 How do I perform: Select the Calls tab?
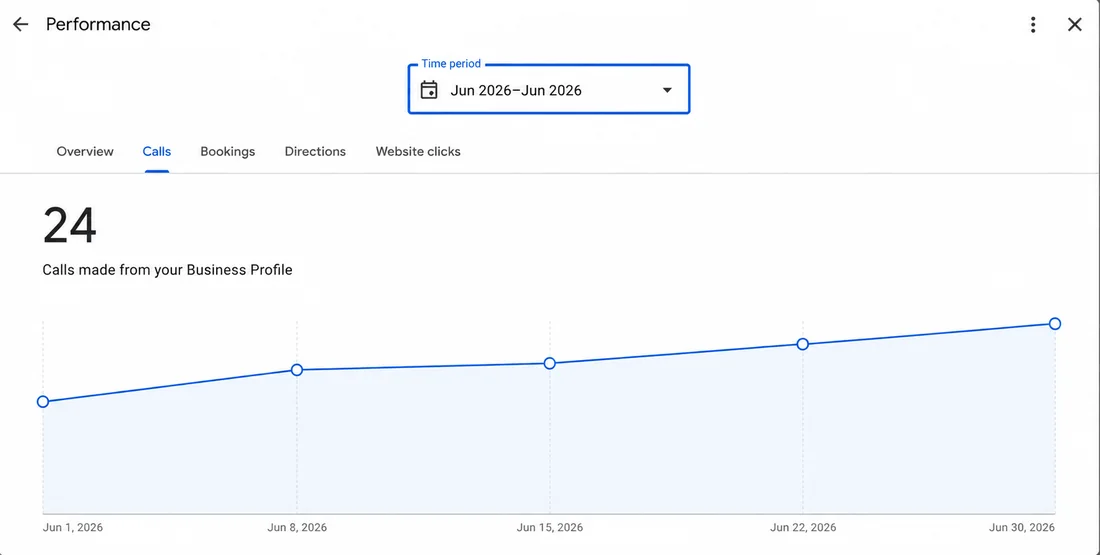coord(156,152)
